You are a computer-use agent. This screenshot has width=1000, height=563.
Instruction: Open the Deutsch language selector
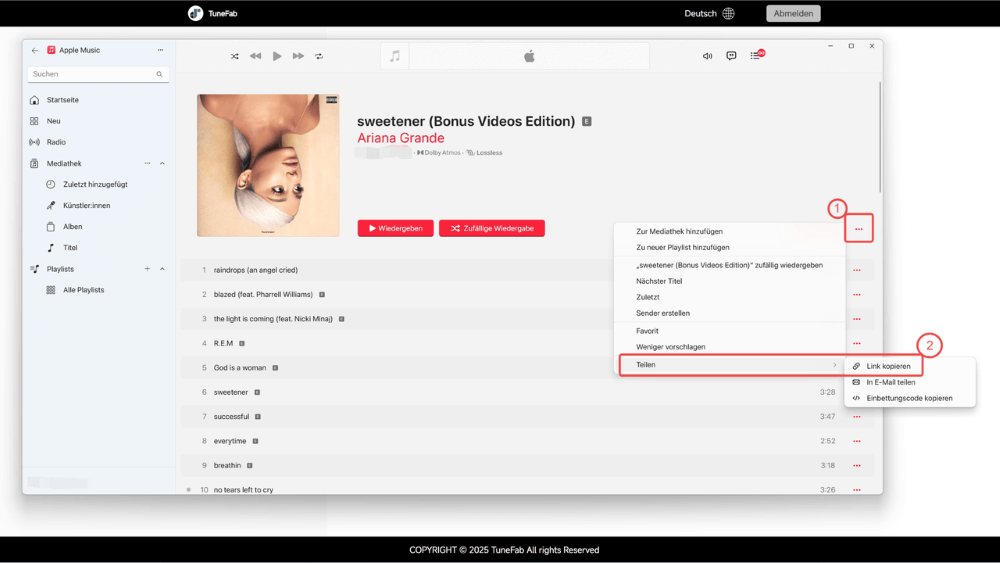click(700, 13)
